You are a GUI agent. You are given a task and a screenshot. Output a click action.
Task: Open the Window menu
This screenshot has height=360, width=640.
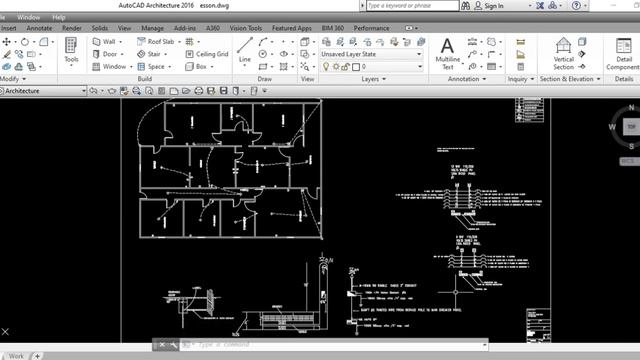pos(28,18)
